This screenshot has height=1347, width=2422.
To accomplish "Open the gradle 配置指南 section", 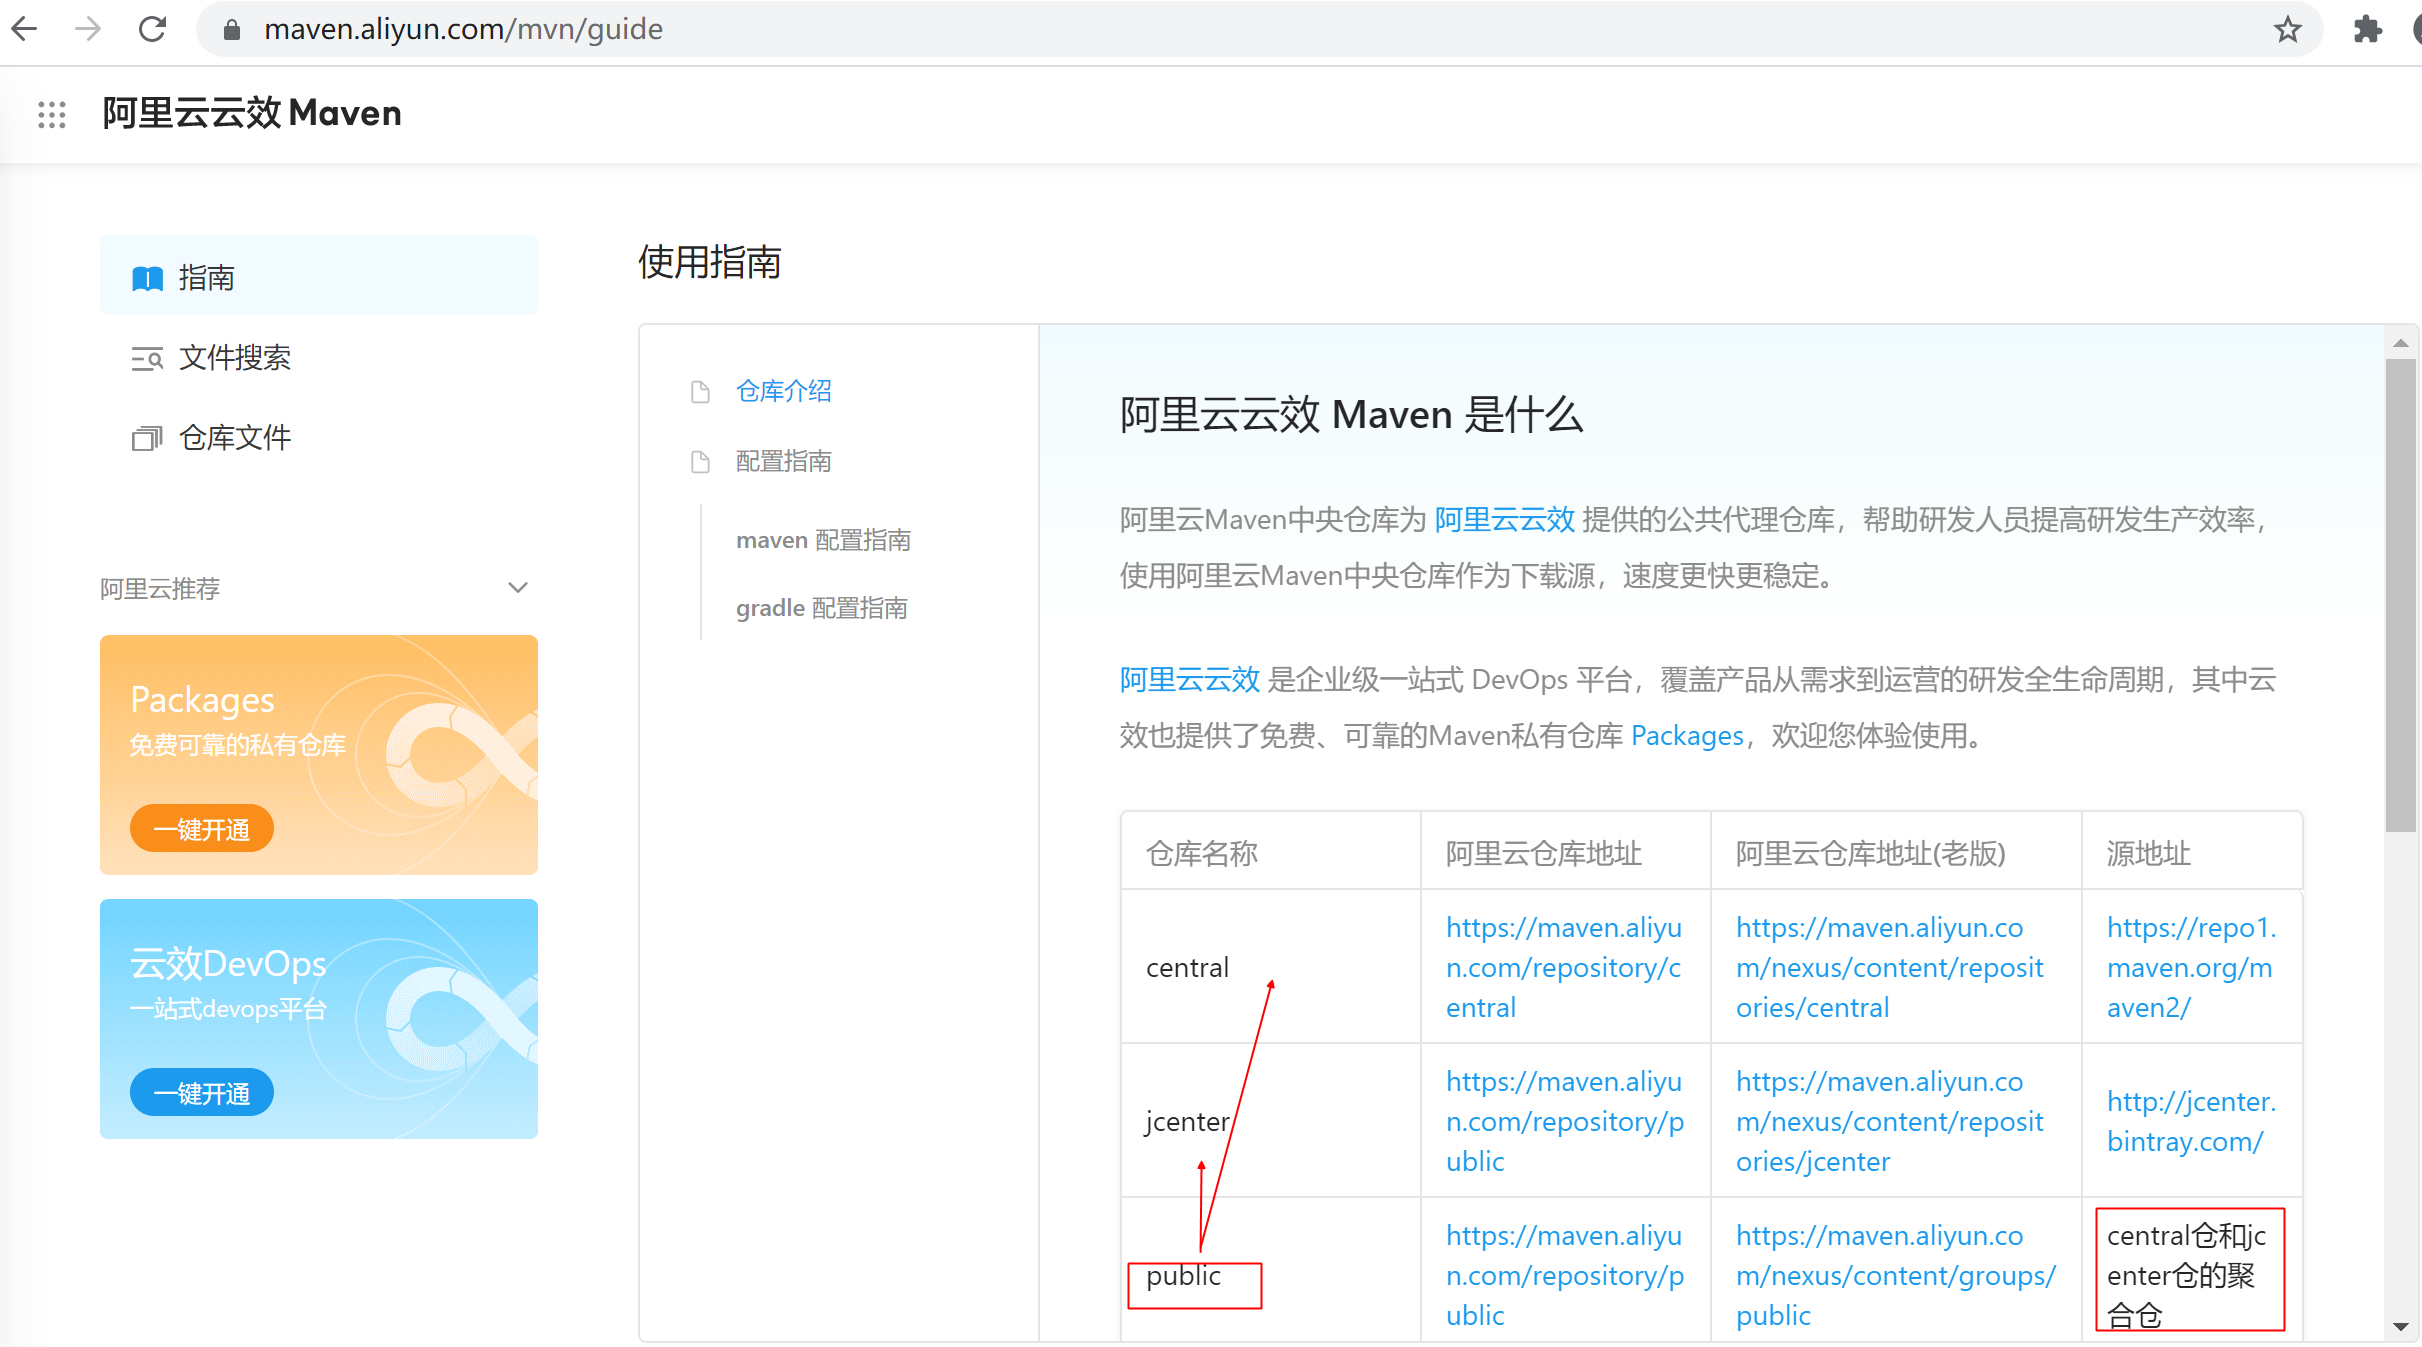I will click(821, 608).
